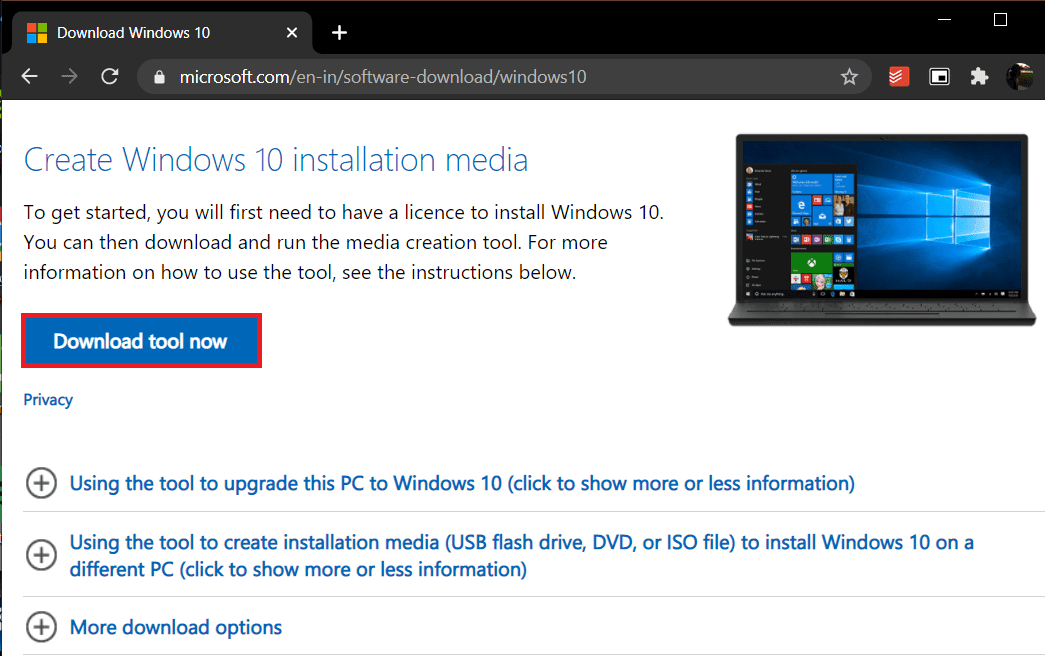This screenshot has height=656, width=1045.
Task: Reload the page with the refresh icon
Action: [x=110, y=77]
